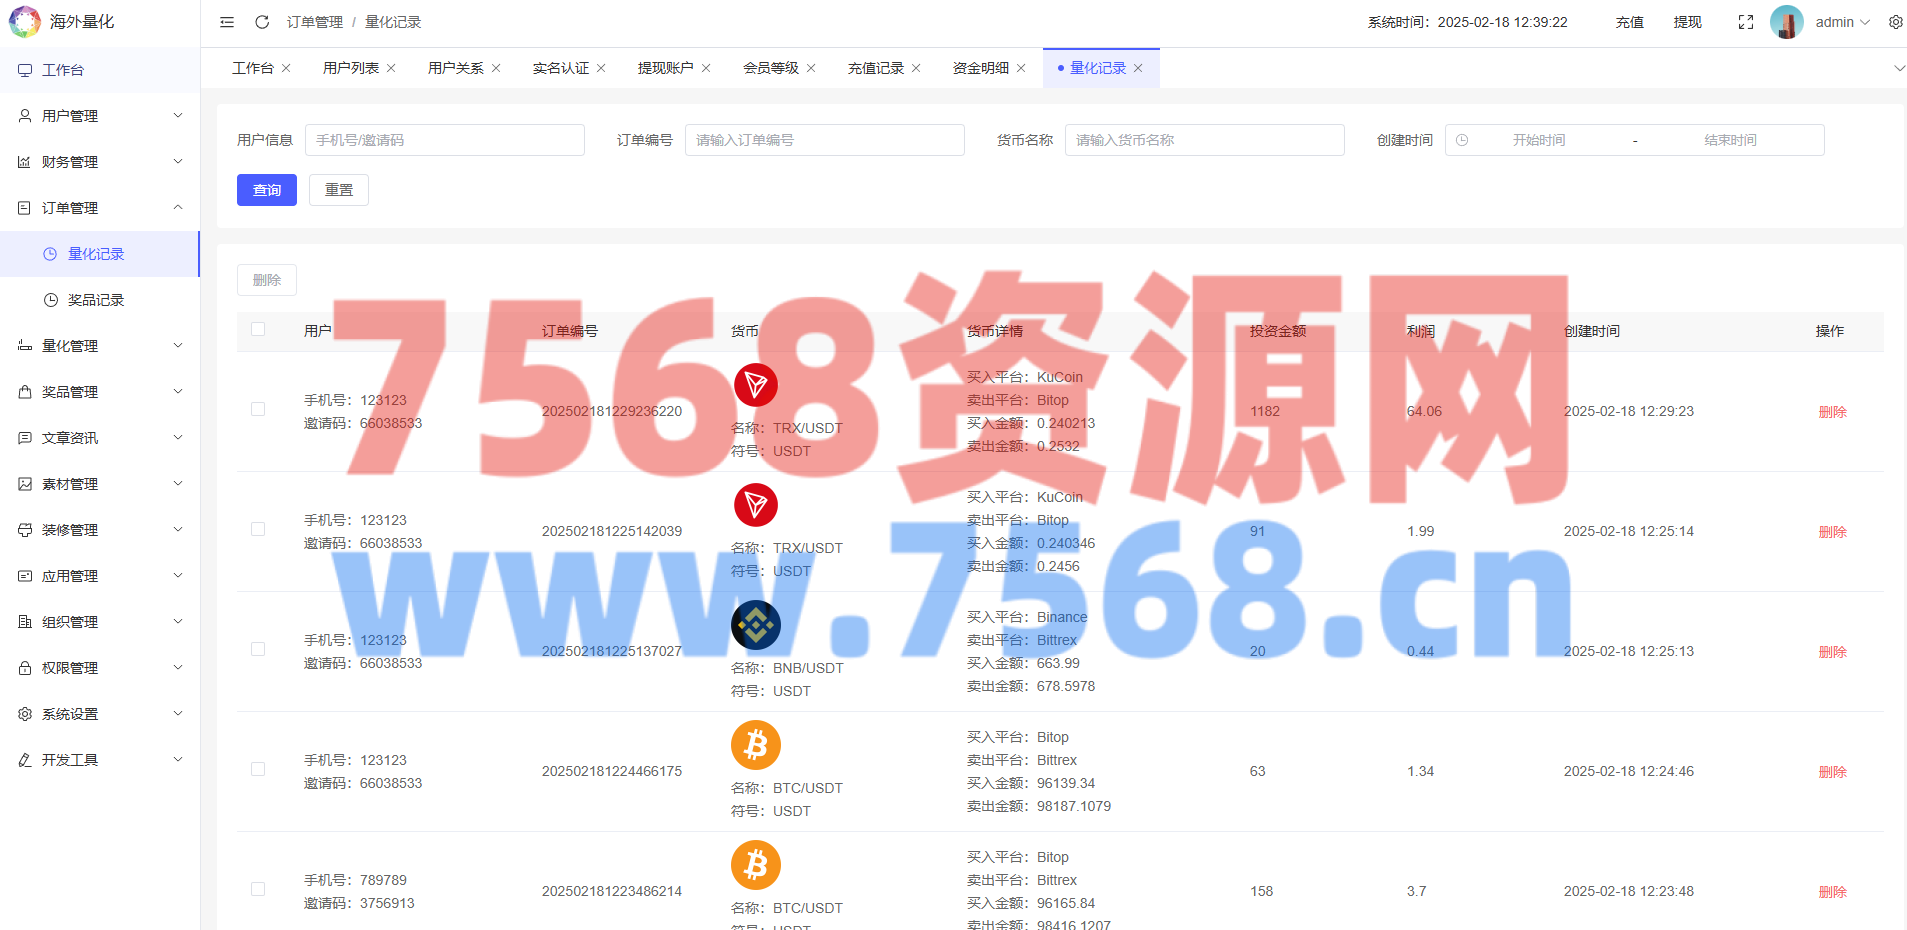The width and height of the screenshot is (1907, 930).
Task: Expand the 财务管理 sidebar menu
Action: [100, 162]
